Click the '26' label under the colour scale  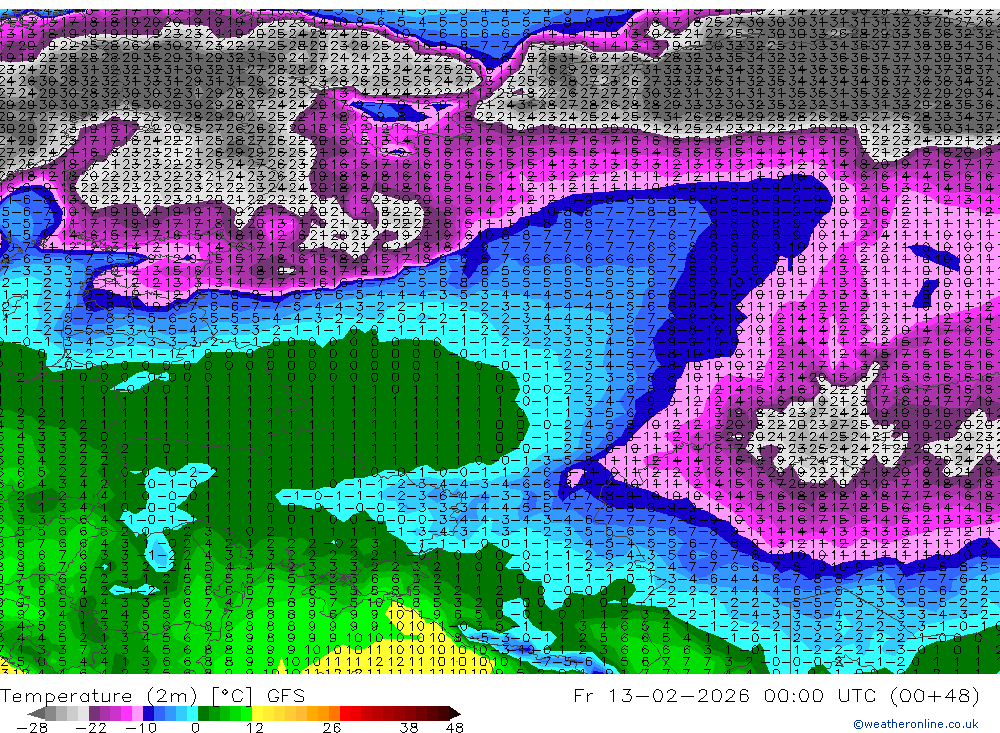(x=332, y=727)
